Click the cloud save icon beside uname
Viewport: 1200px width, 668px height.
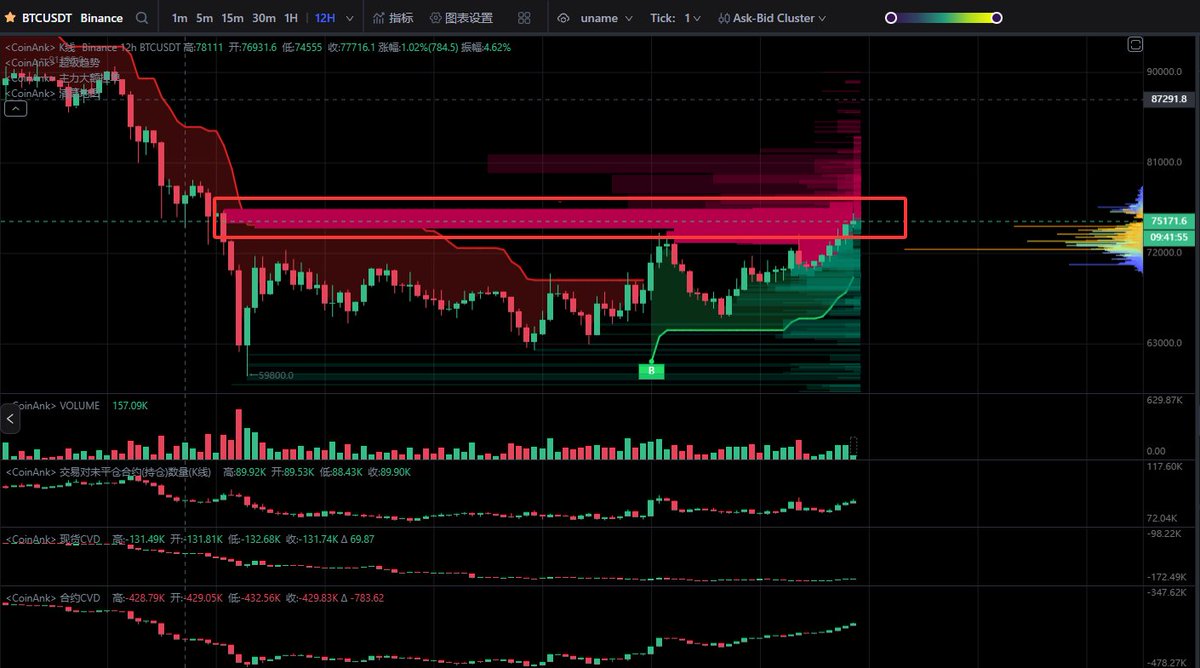(564, 18)
